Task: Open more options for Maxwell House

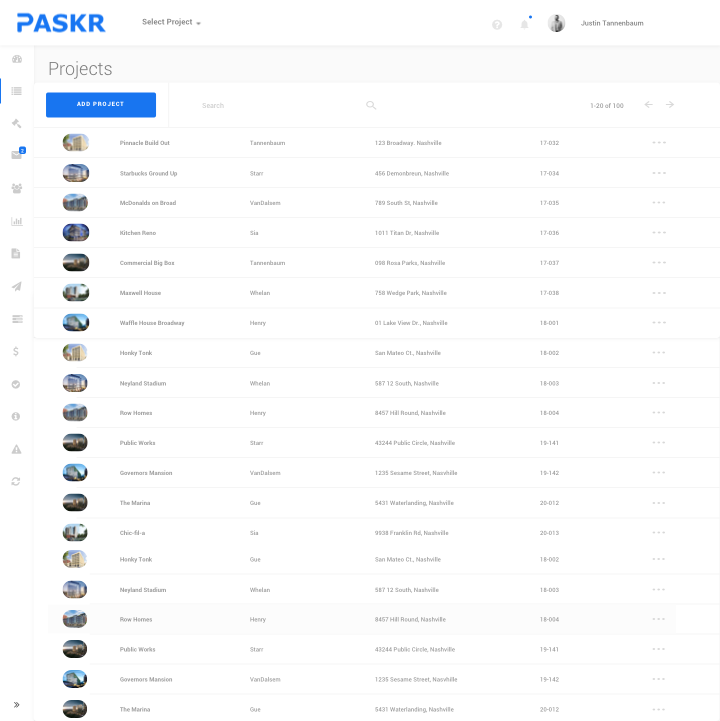Action: 659,292
